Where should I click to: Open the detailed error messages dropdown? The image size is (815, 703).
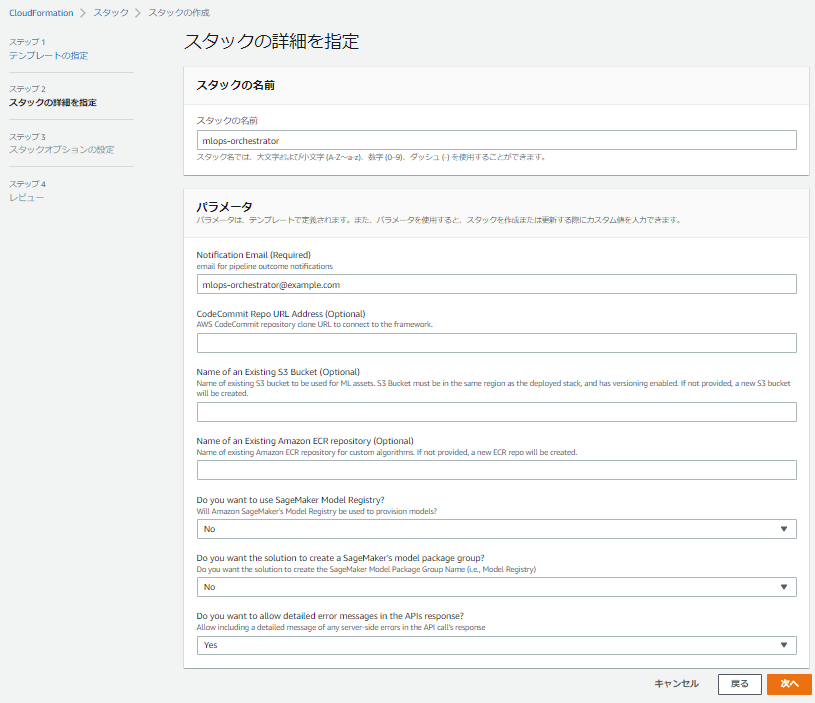[496, 645]
